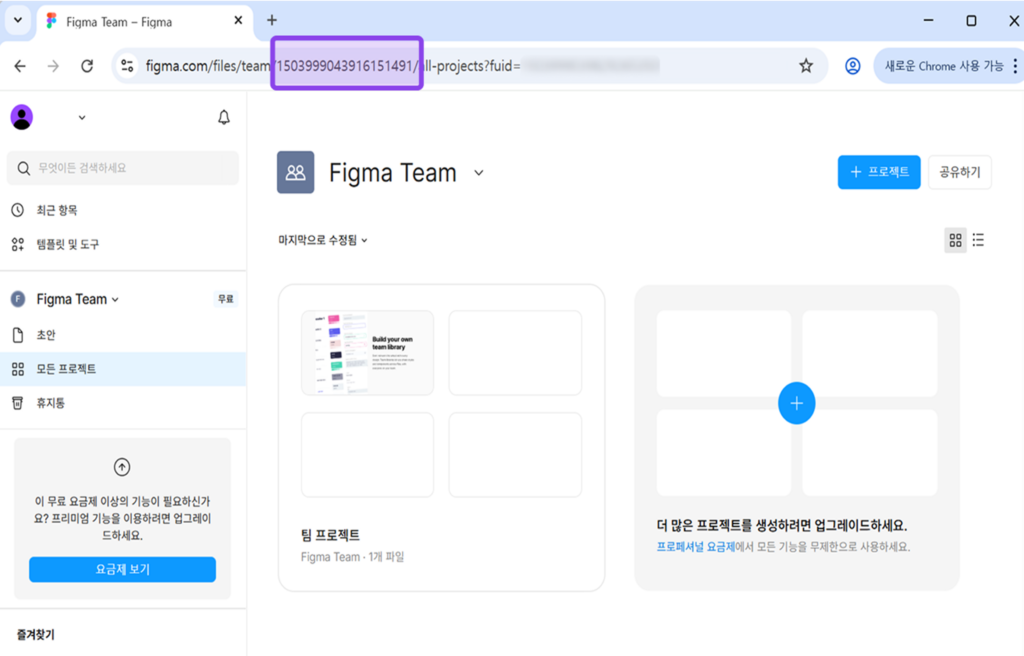1024x656 pixels.
Task: Open the 마지막으로 수정됨 sort dropdown
Action: 323,240
